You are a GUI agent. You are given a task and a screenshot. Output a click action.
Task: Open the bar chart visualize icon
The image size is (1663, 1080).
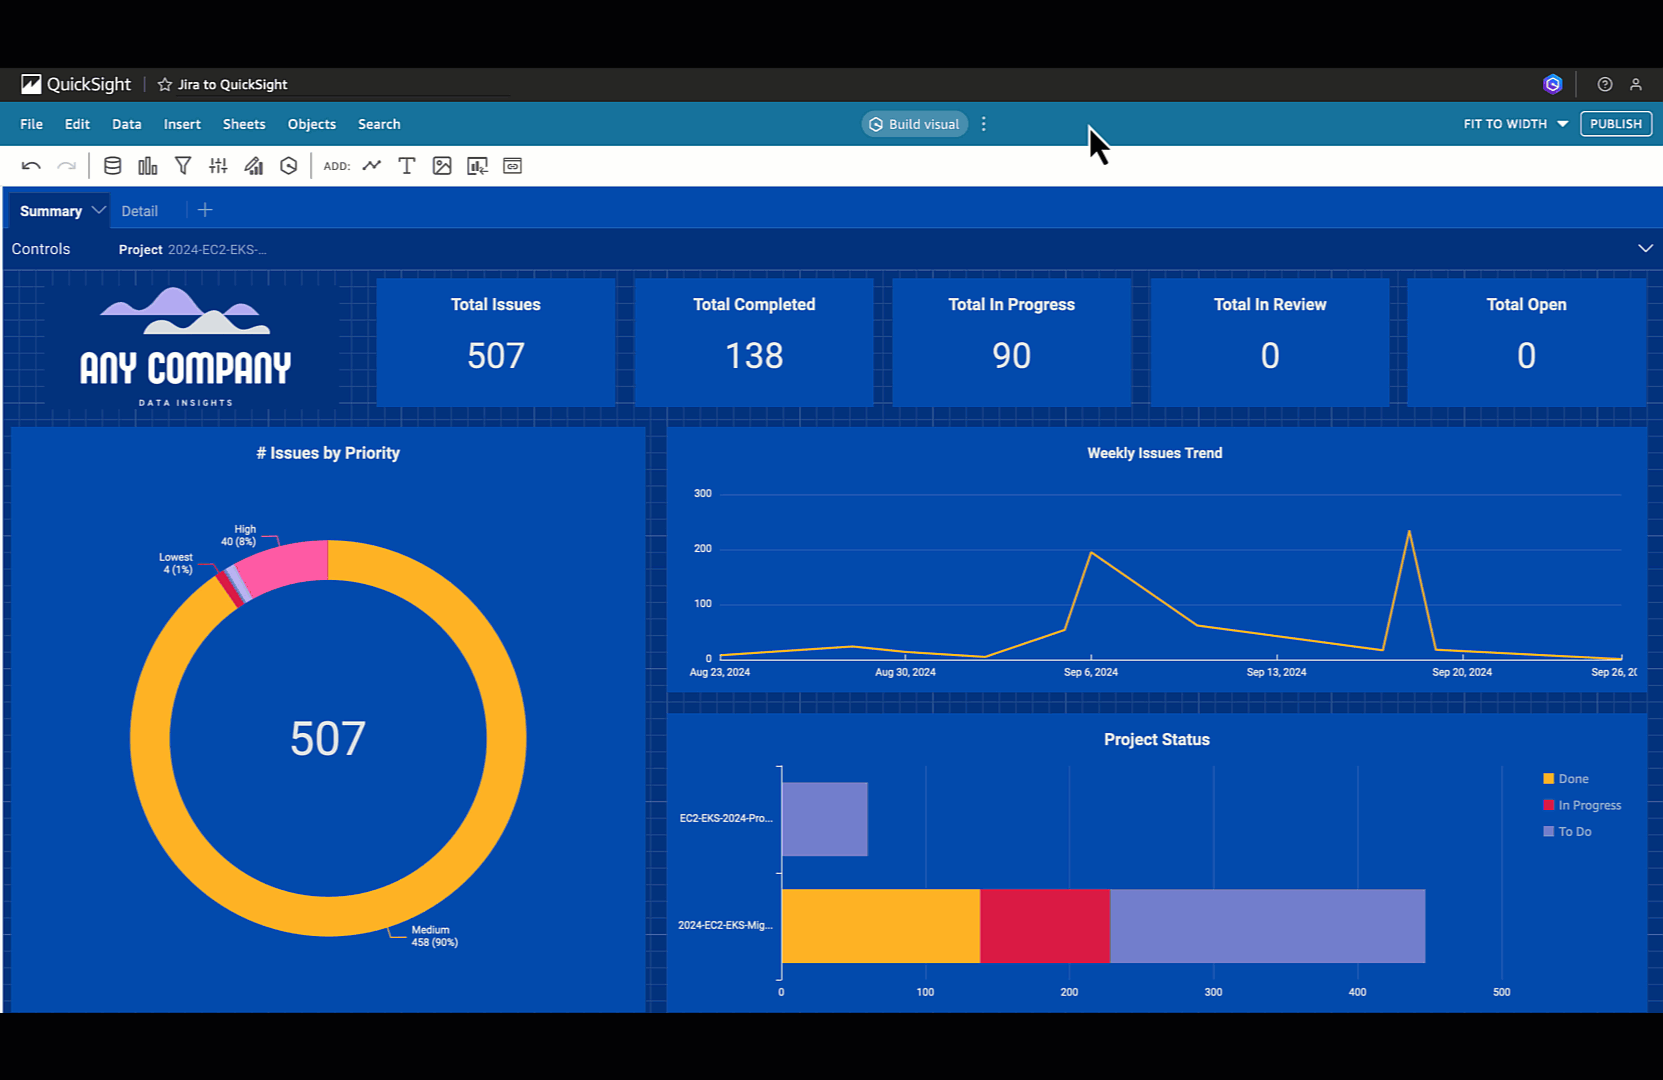point(148,166)
